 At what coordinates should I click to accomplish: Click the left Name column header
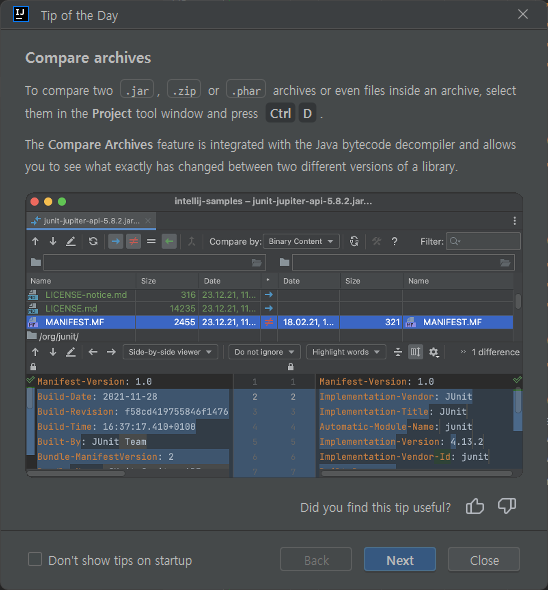(x=81, y=281)
